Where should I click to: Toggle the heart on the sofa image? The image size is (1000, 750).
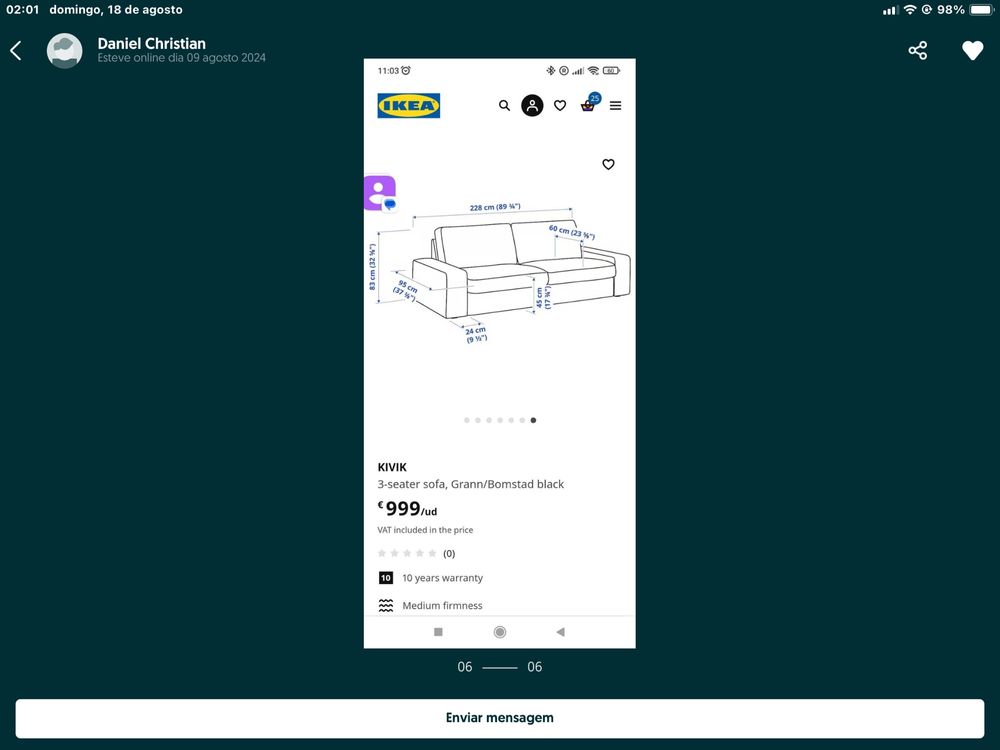point(608,165)
